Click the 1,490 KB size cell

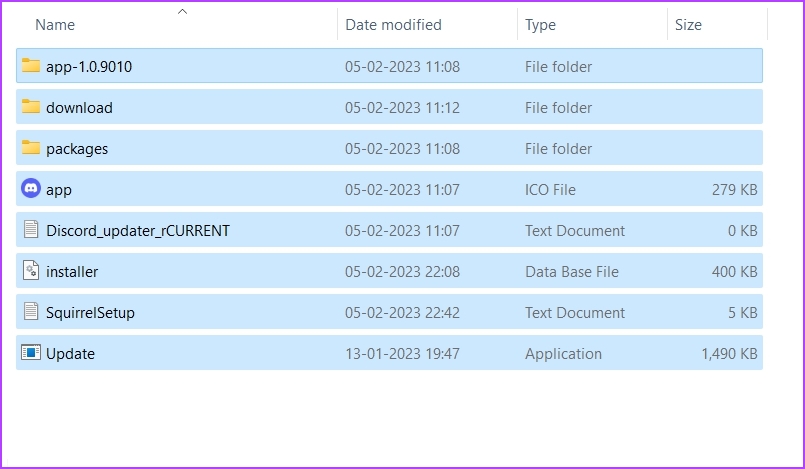(729, 354)
